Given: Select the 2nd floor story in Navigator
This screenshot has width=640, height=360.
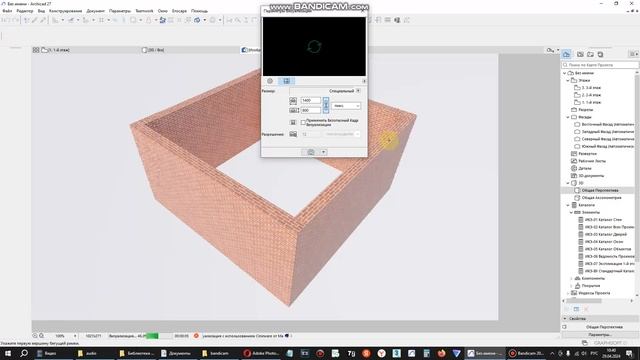Looking at the screenshot, I should pos(588,95).
